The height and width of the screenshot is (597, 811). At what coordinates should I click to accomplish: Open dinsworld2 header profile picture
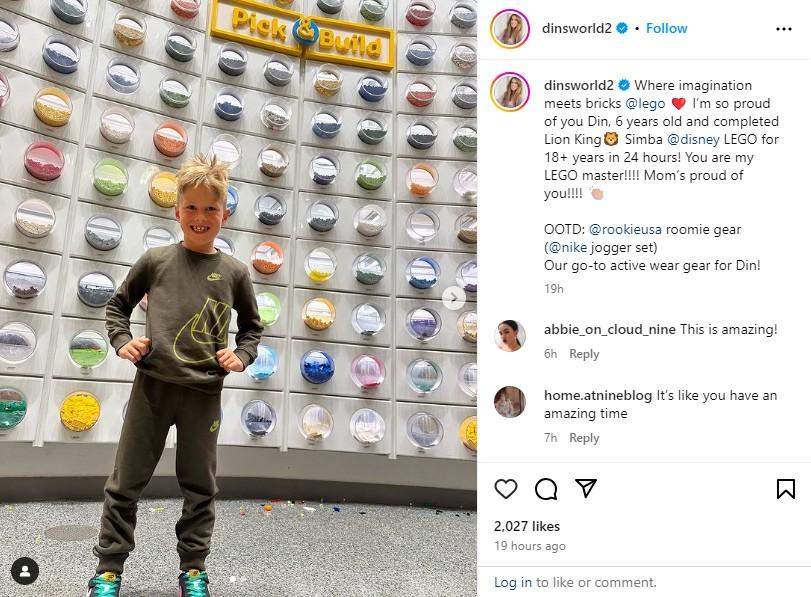510,28
